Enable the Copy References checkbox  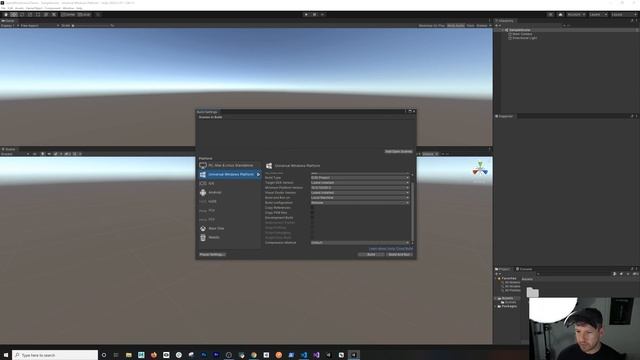point(313,207)
